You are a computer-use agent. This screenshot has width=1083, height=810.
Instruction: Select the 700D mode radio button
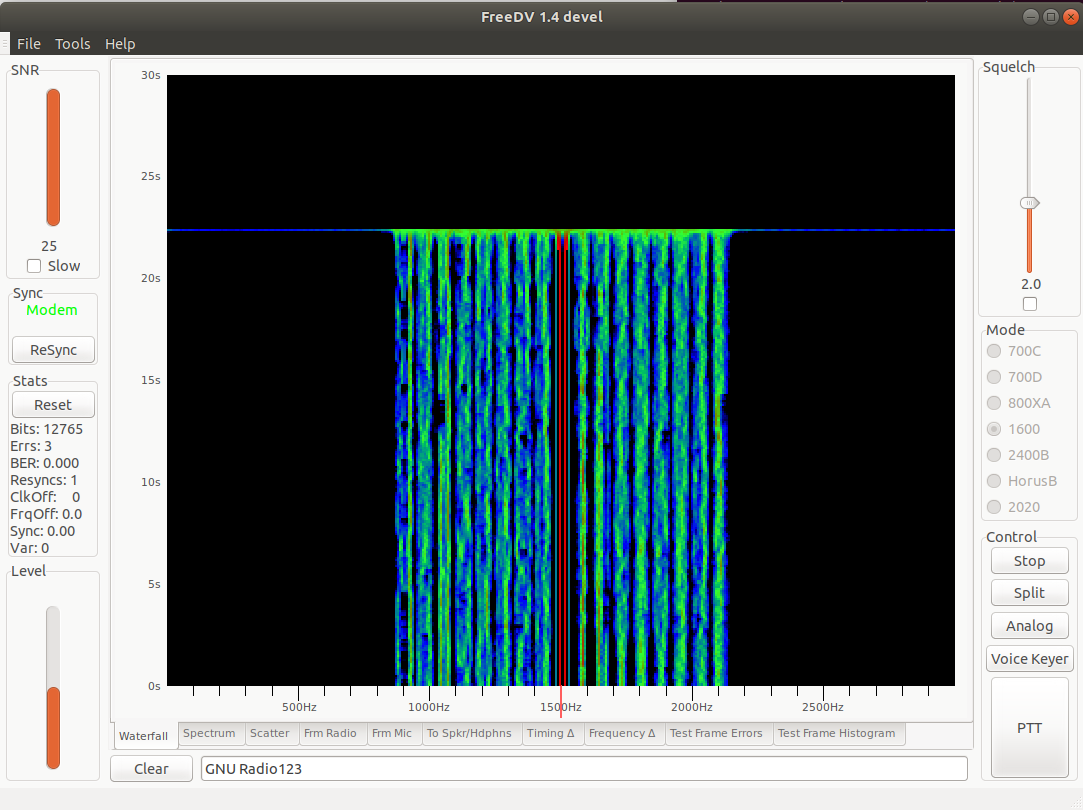994,377
